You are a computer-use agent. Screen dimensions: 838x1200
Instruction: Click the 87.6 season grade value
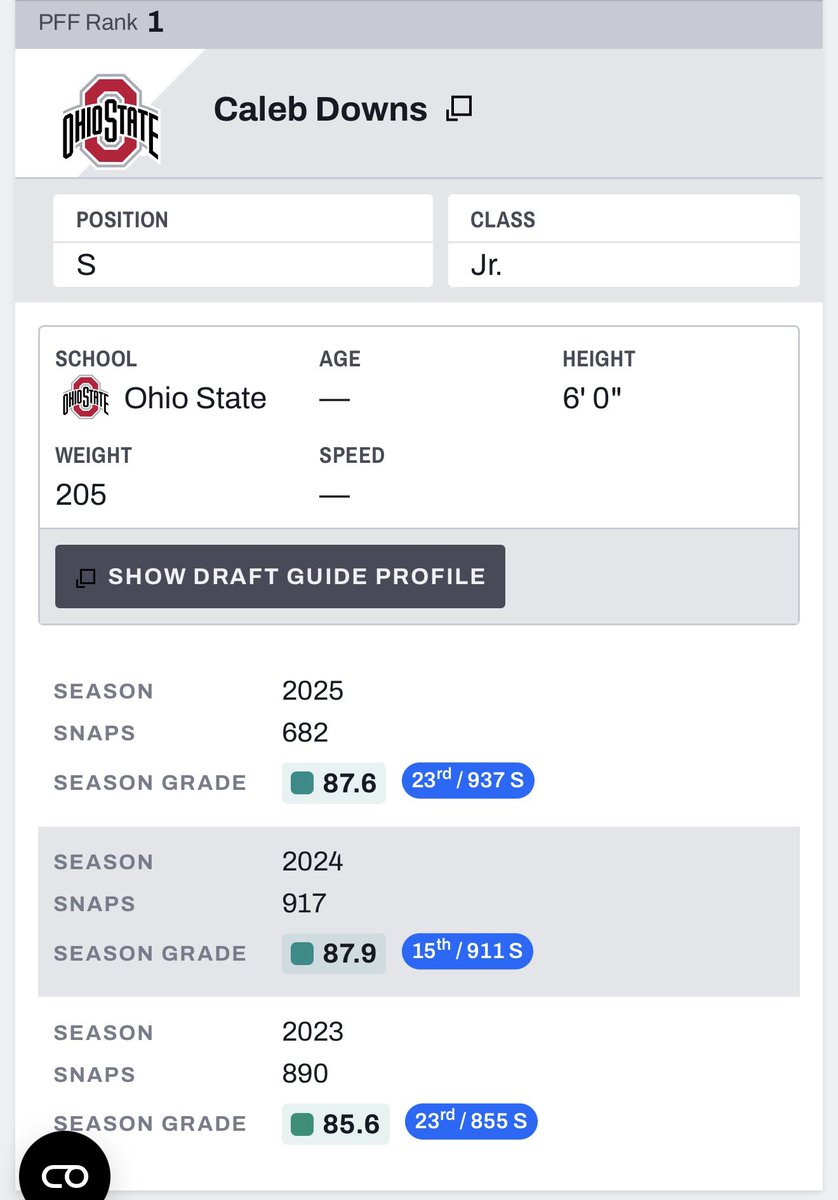(x=349, y=783)
